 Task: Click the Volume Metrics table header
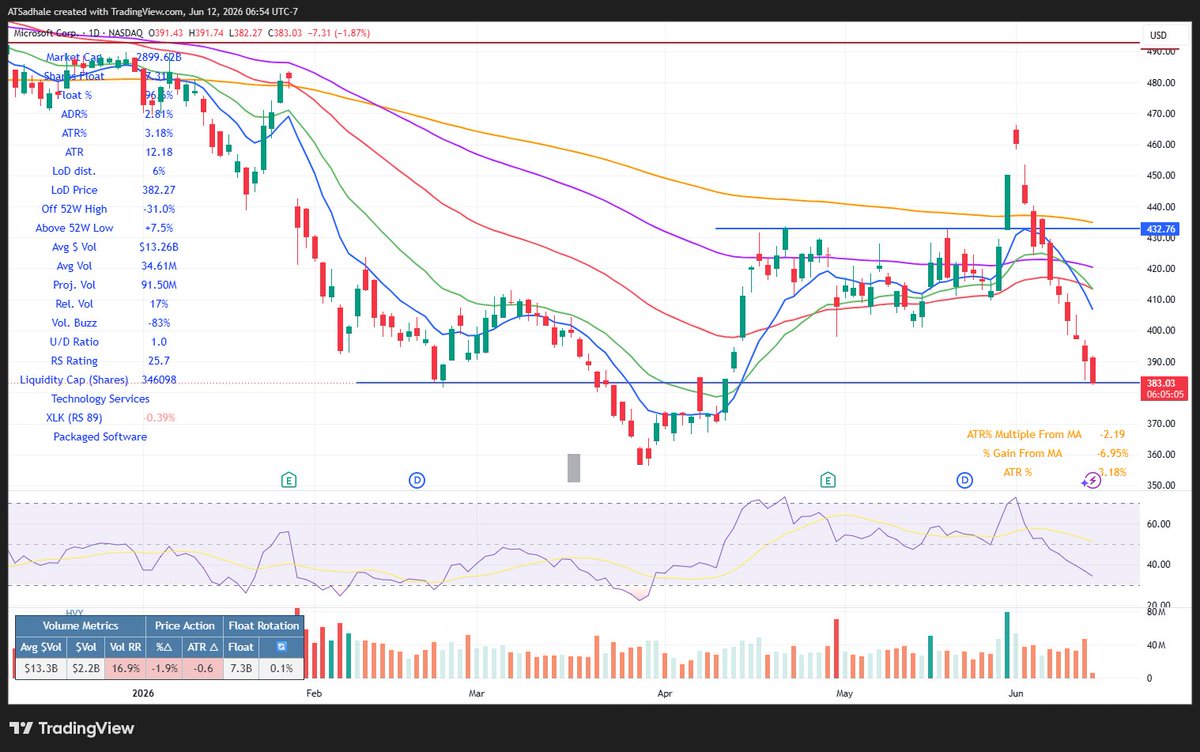pyautogui.click(x=80, y=626)
